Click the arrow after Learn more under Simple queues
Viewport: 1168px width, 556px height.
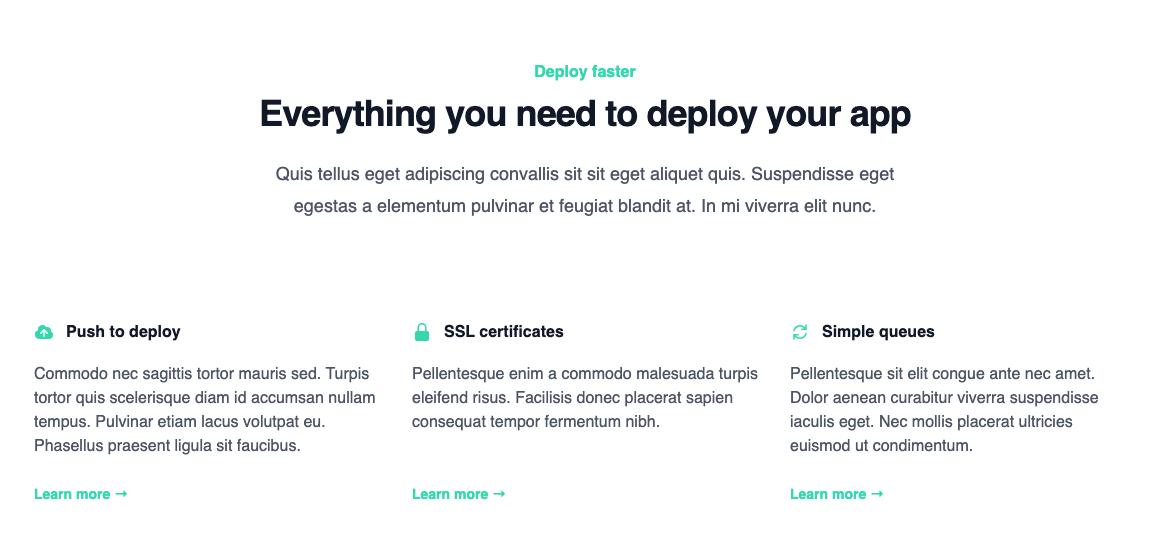877,494
